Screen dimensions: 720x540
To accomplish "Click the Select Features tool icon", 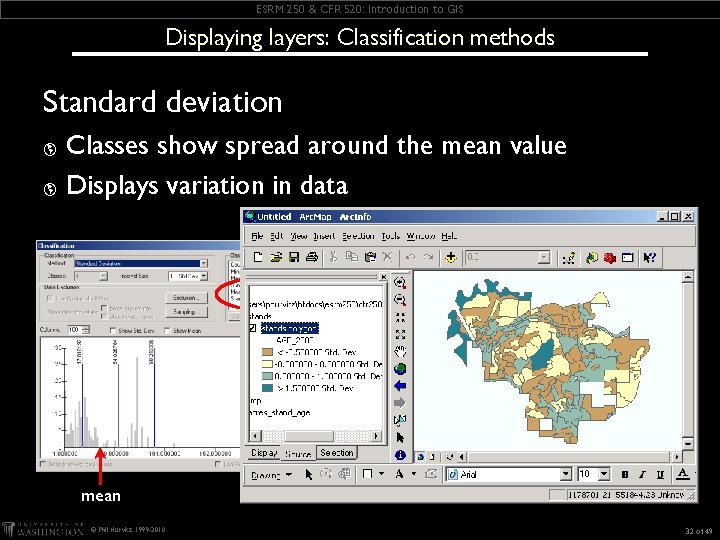I will [x=400, y=420].
